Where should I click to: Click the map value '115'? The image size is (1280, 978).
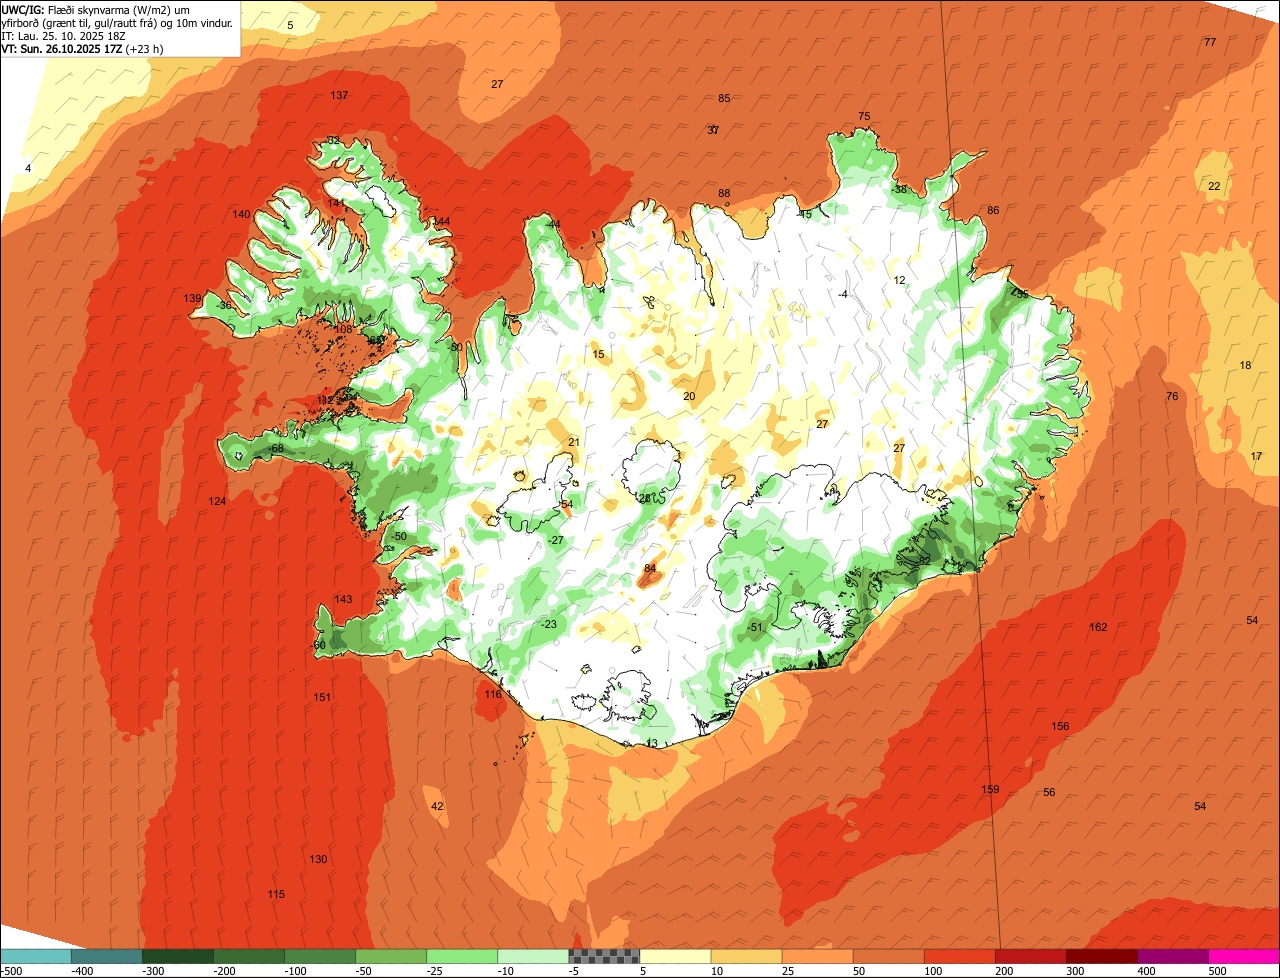point(276,894)
